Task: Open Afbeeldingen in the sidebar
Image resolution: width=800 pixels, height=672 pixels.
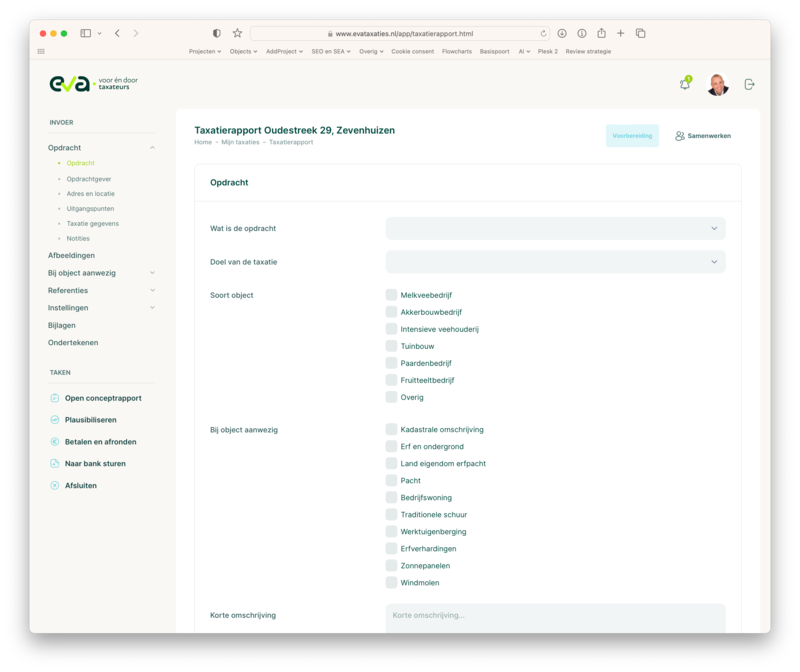Action: pos(71,255)
